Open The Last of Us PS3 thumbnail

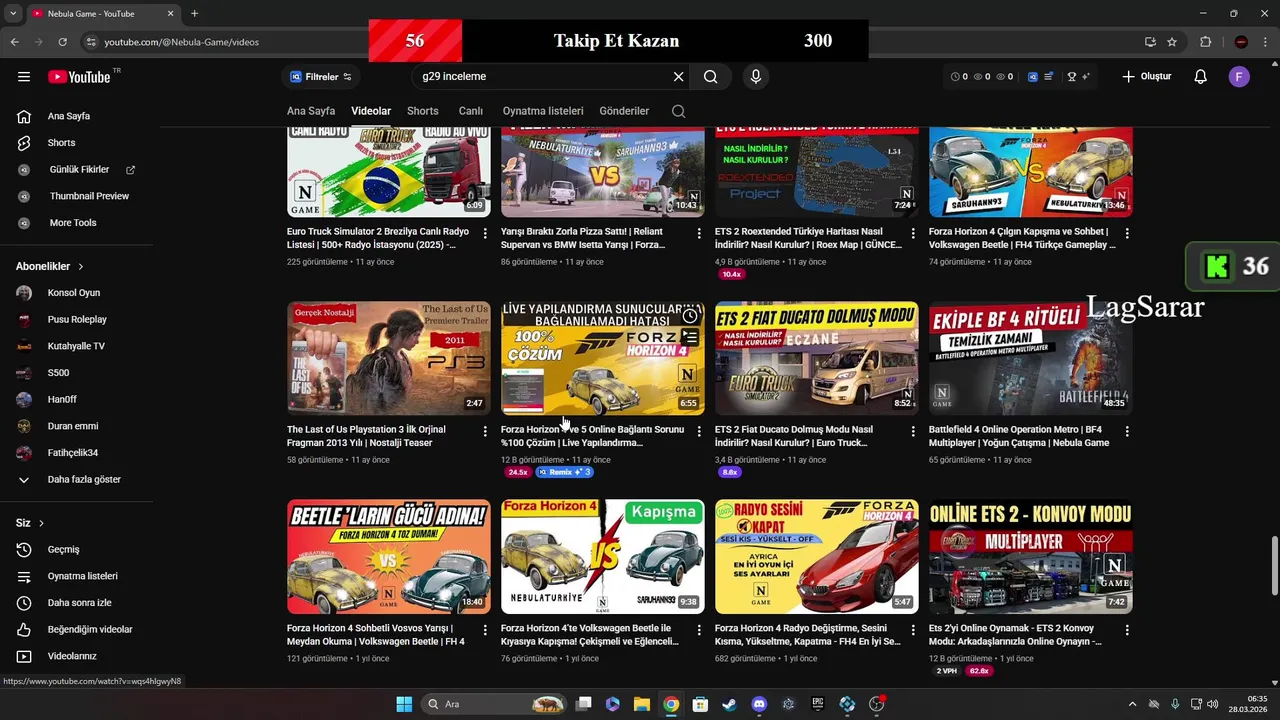pyautogui.click(x=389, y=358)
